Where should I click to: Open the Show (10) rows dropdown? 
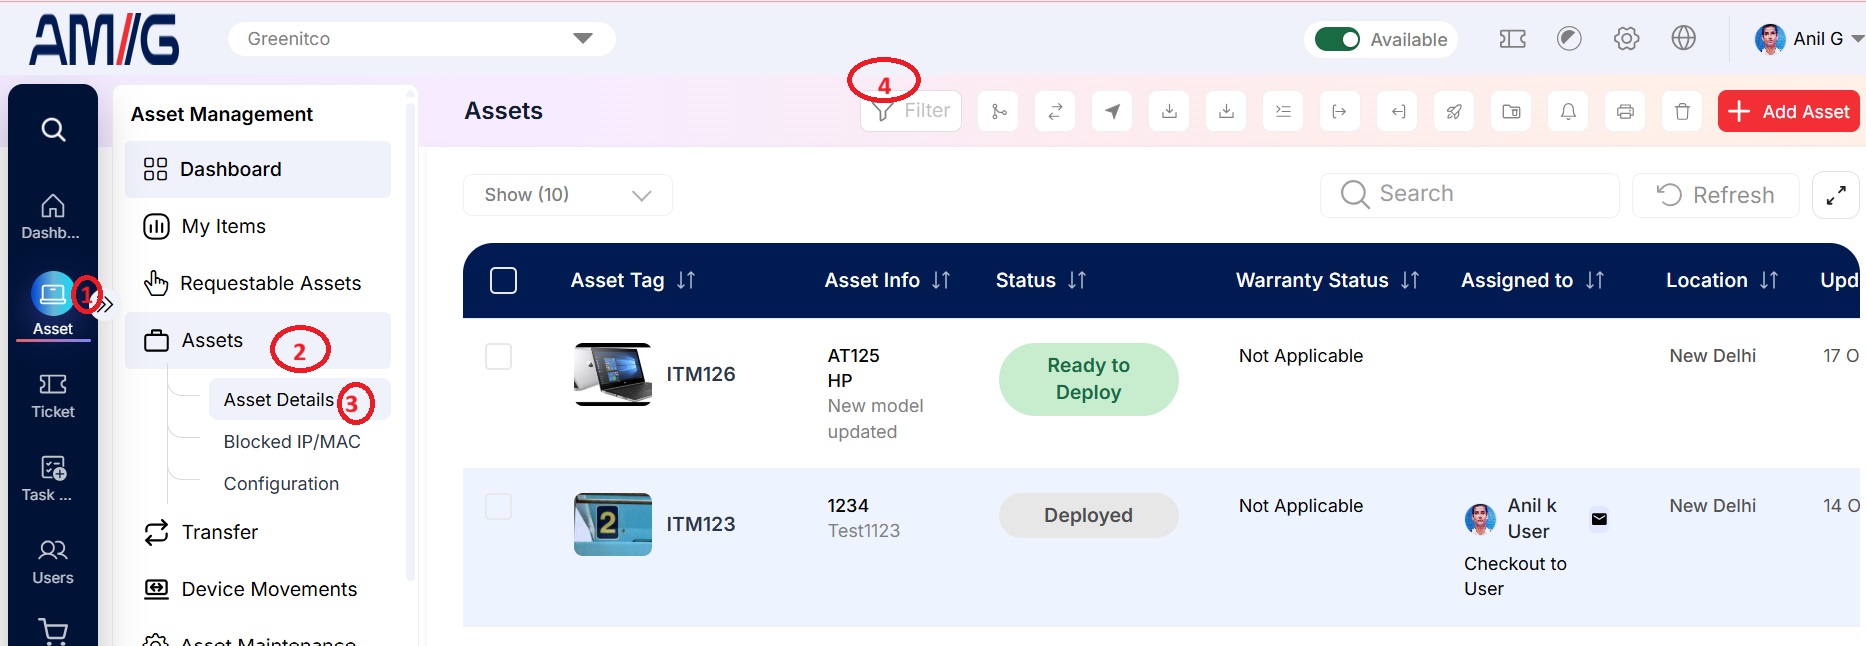(567, 195)
